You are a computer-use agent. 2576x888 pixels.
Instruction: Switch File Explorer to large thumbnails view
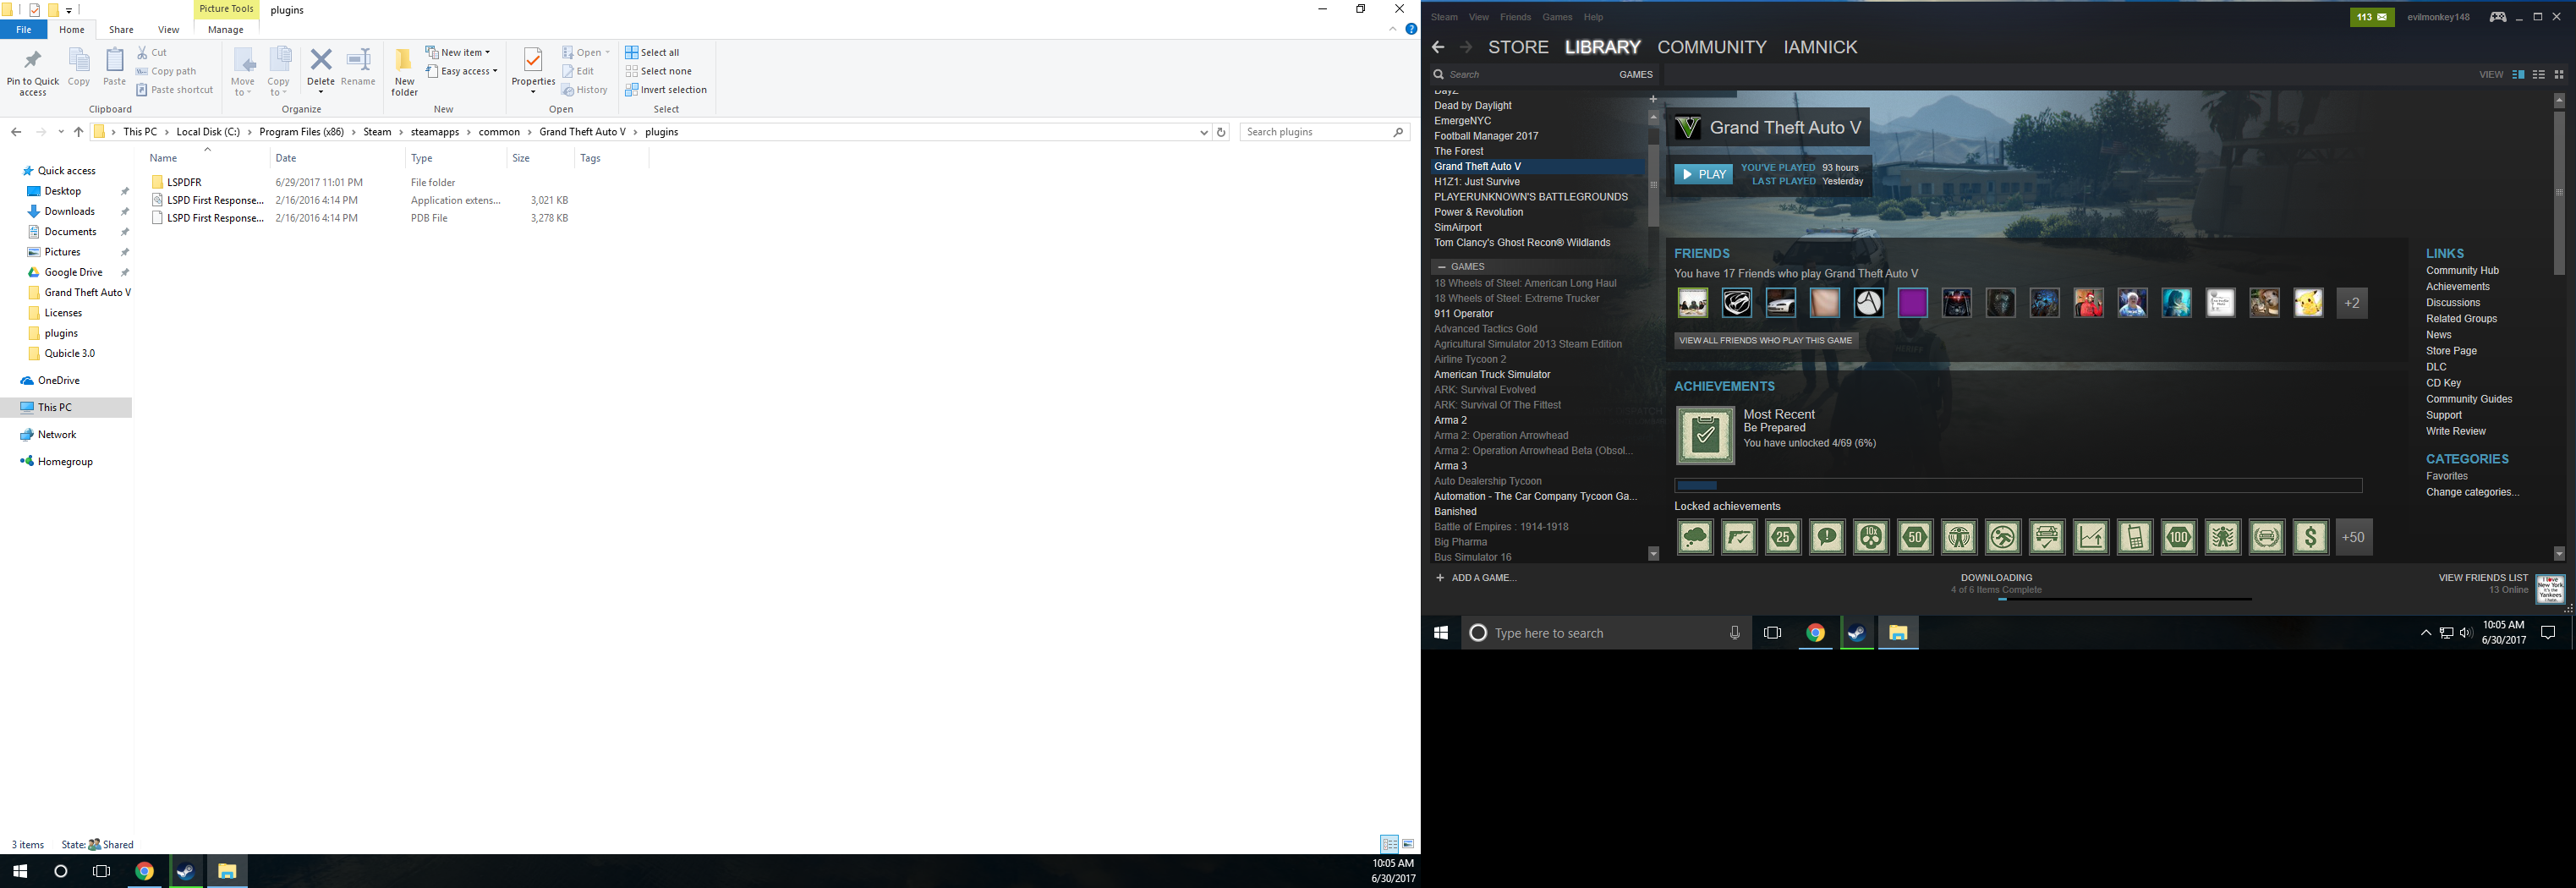pos(1408,844)
